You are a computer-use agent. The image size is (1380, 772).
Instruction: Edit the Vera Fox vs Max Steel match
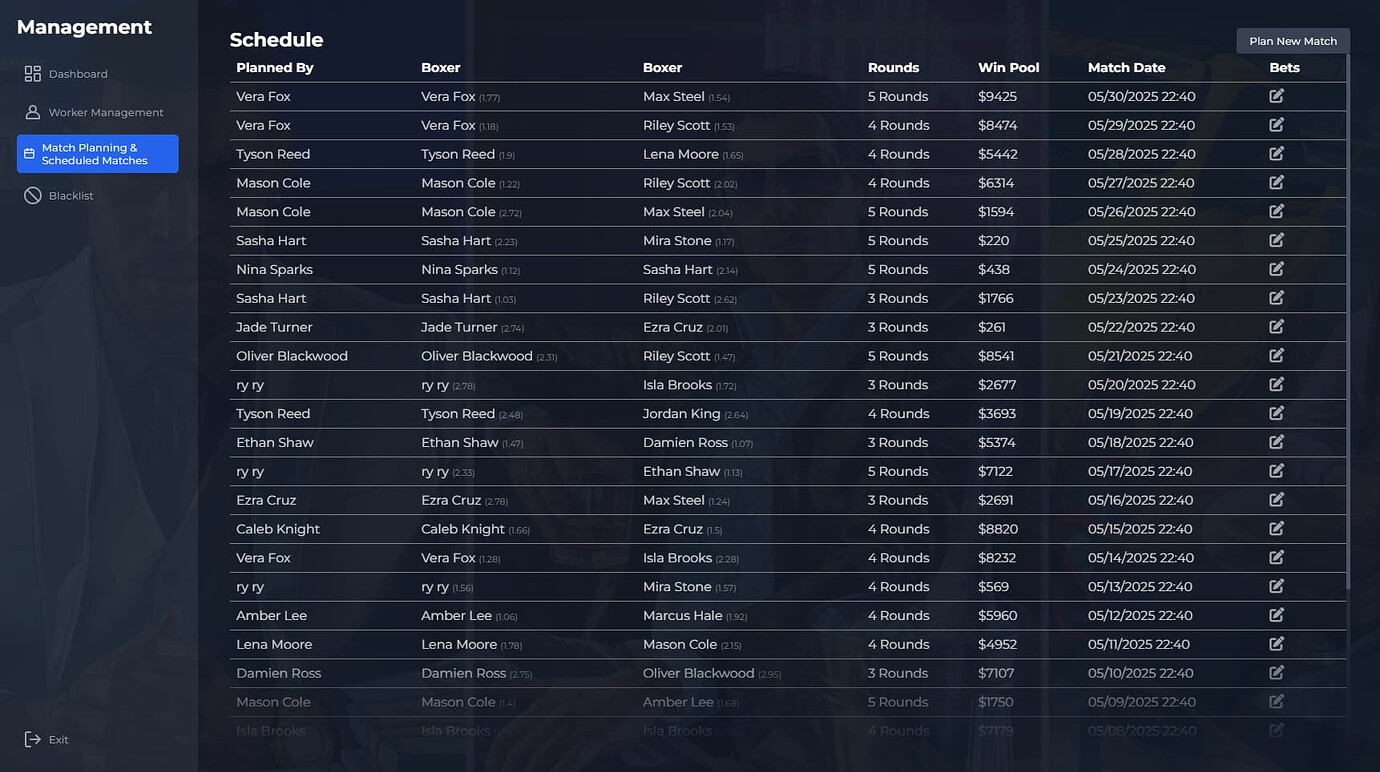point(1276,95)
